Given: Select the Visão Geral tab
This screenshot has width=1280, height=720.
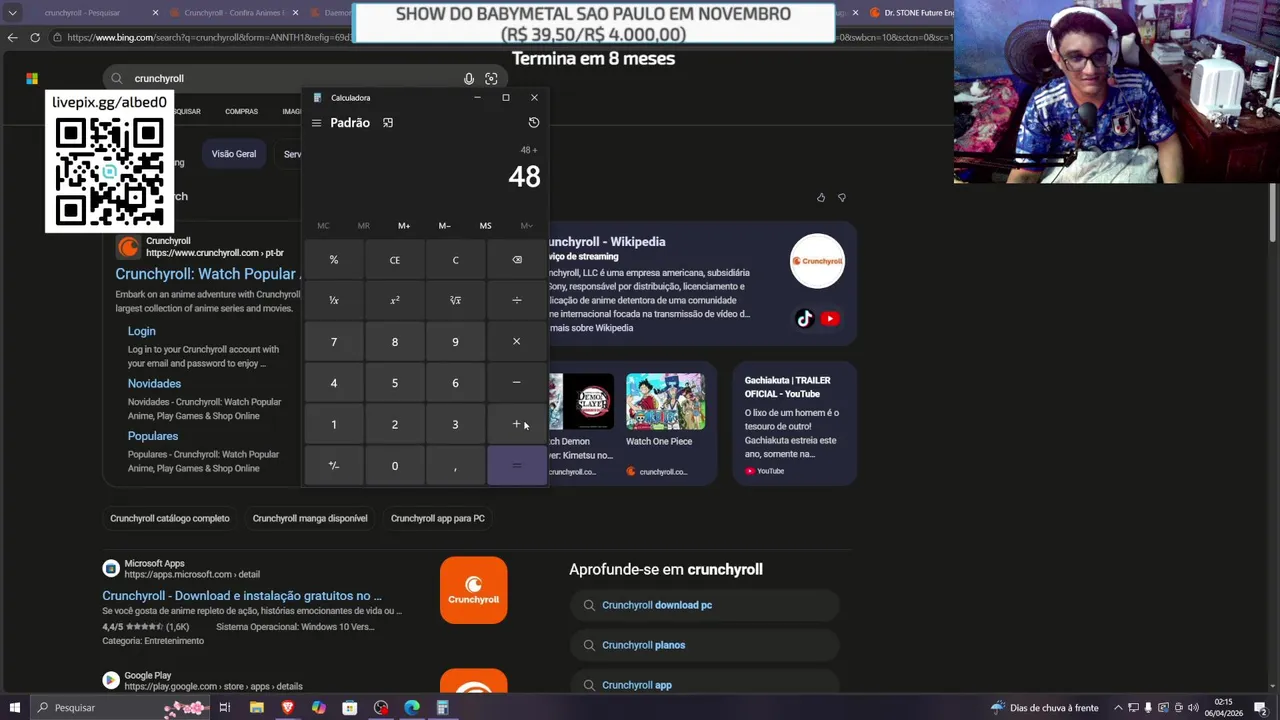Looking at the screenshot, I should click(234, 154).
